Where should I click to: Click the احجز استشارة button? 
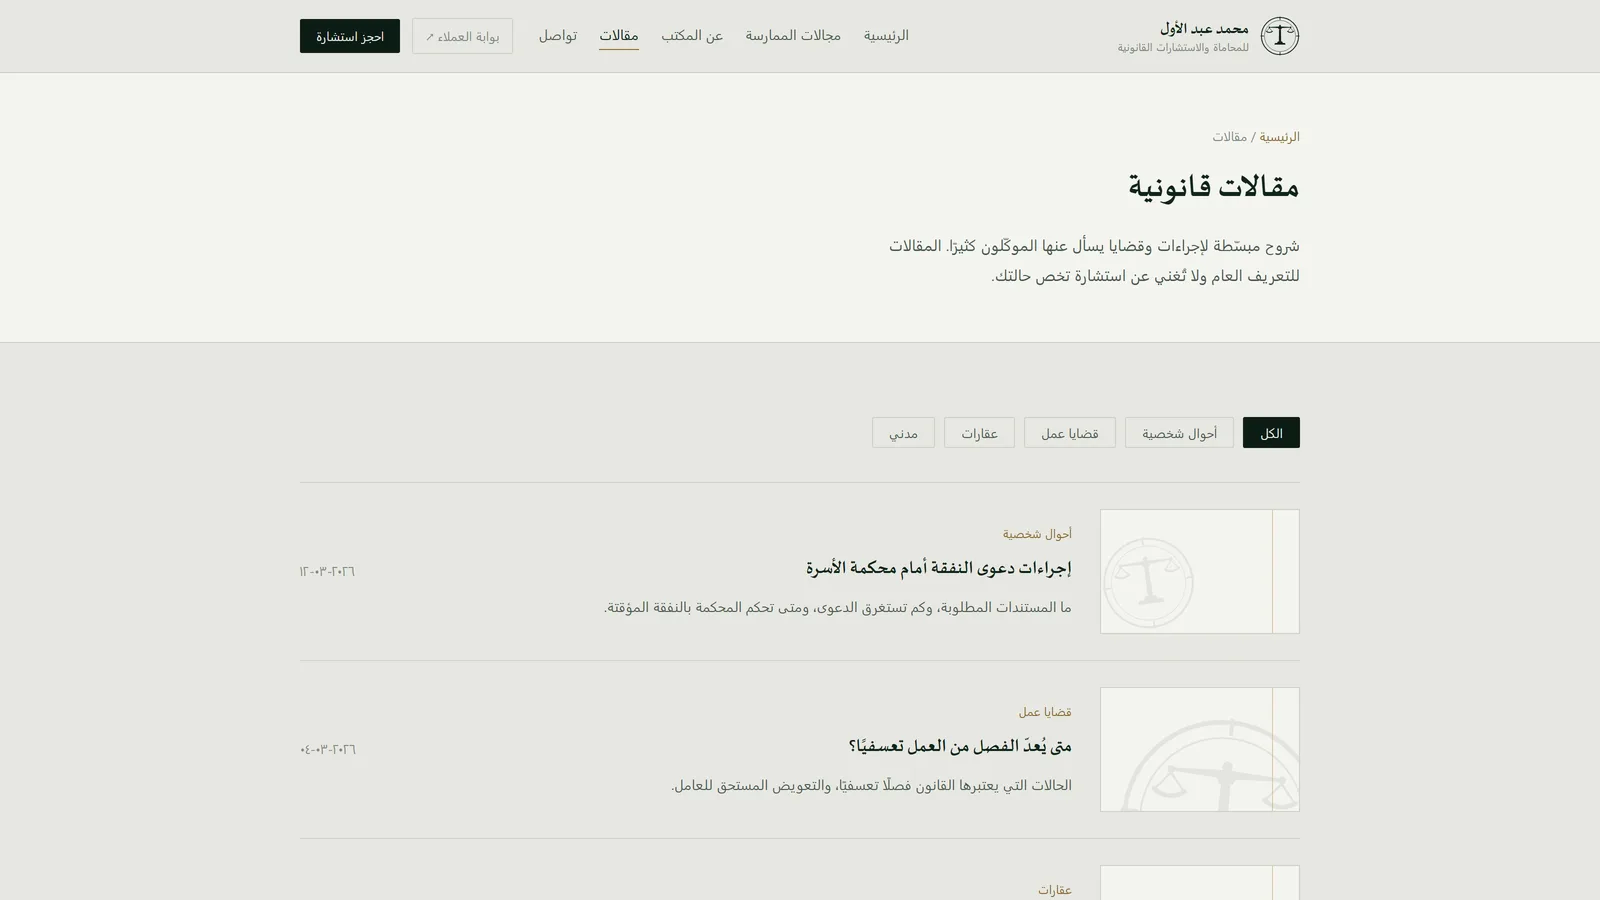350,36
